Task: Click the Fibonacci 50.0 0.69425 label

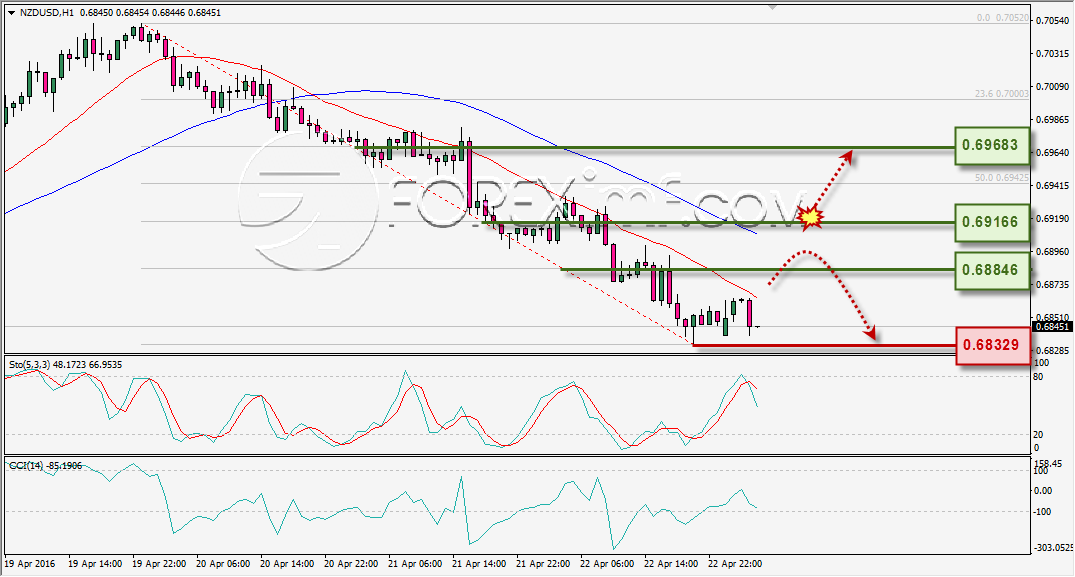Action: pyautogui.click(x=1002, y=177)
